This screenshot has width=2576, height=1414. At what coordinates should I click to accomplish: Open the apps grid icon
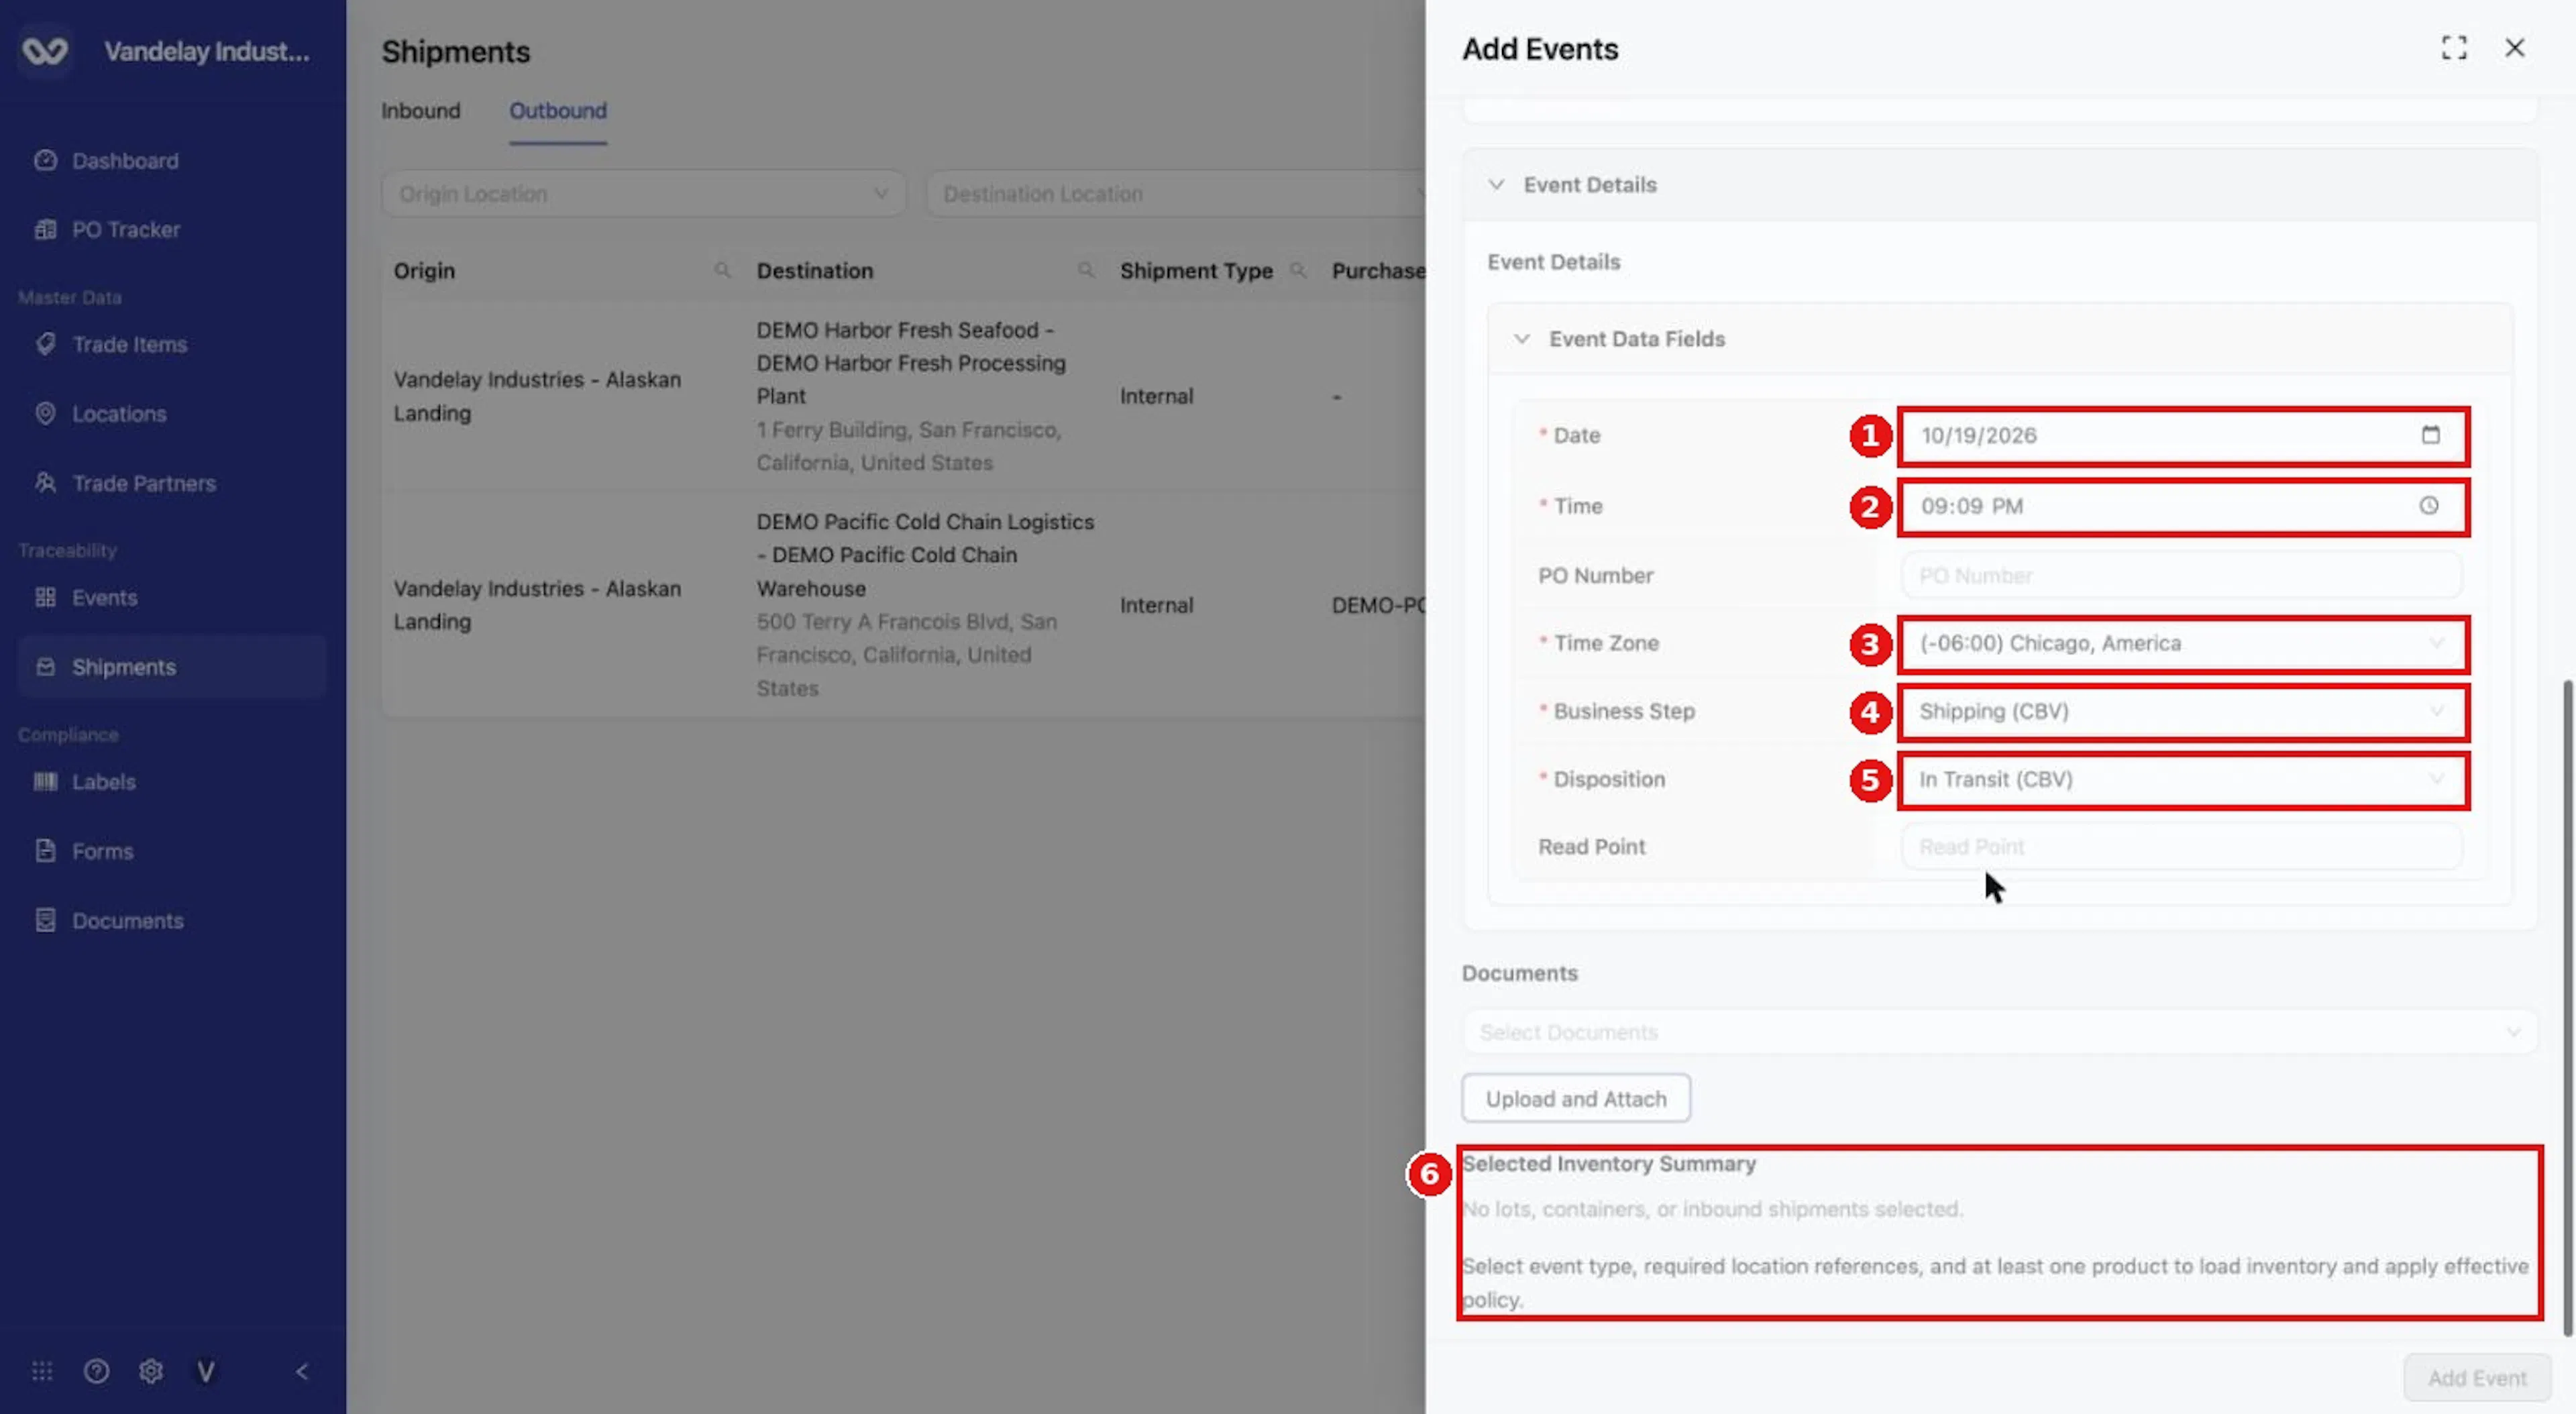tap(42, 1371)
